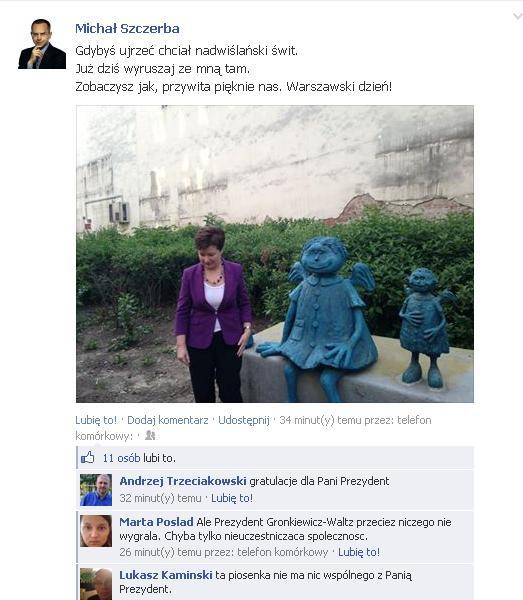Open Andrzej Trzeciakowski's profile name

pos(183,481)
